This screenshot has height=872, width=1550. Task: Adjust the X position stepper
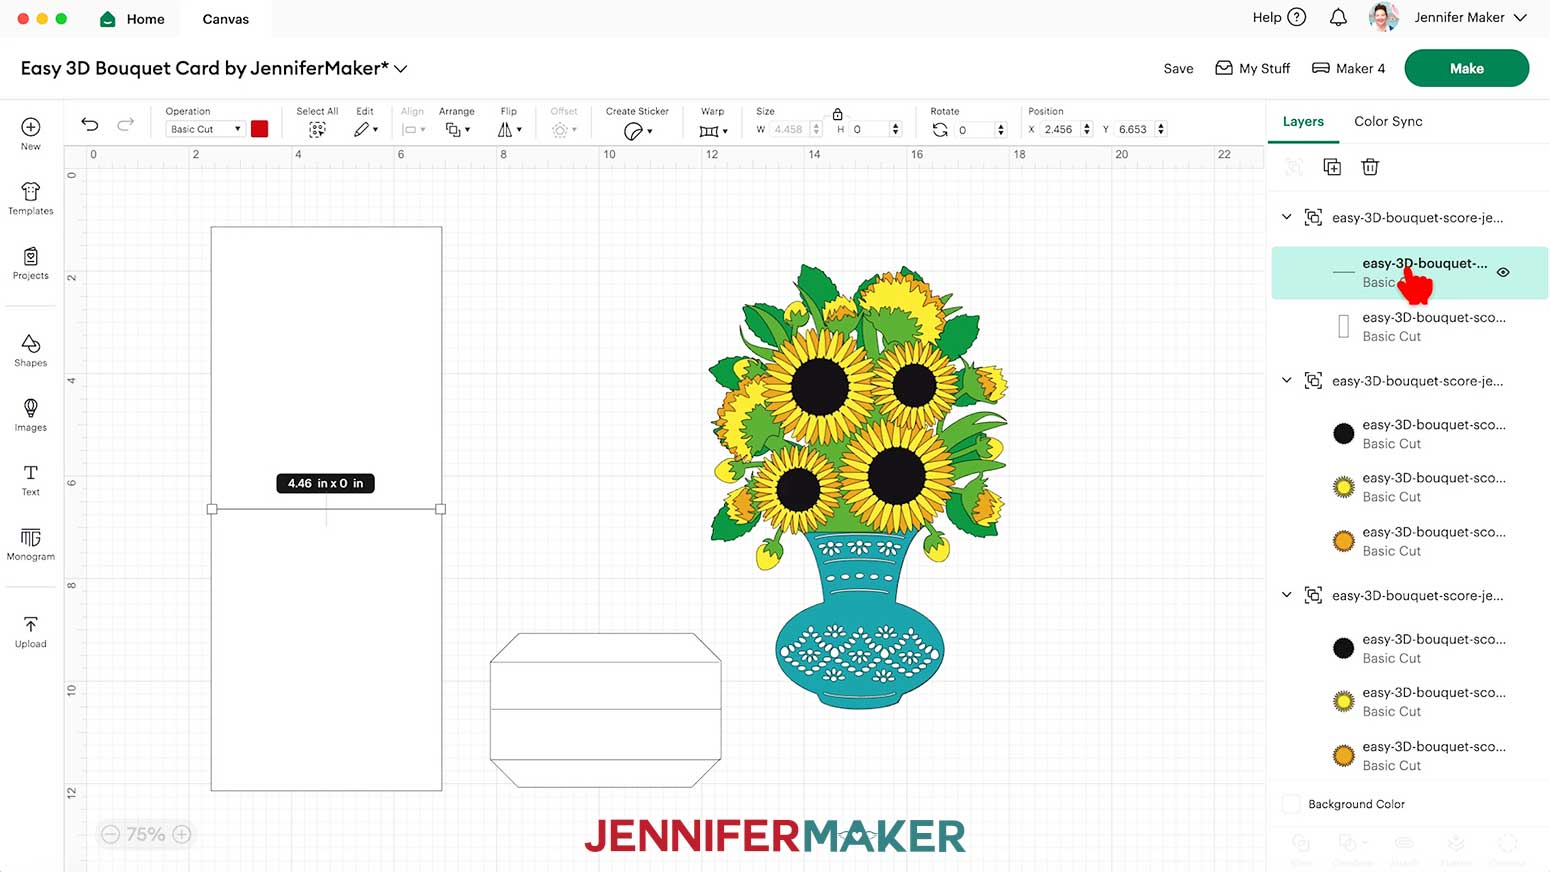pos(1087,129)
